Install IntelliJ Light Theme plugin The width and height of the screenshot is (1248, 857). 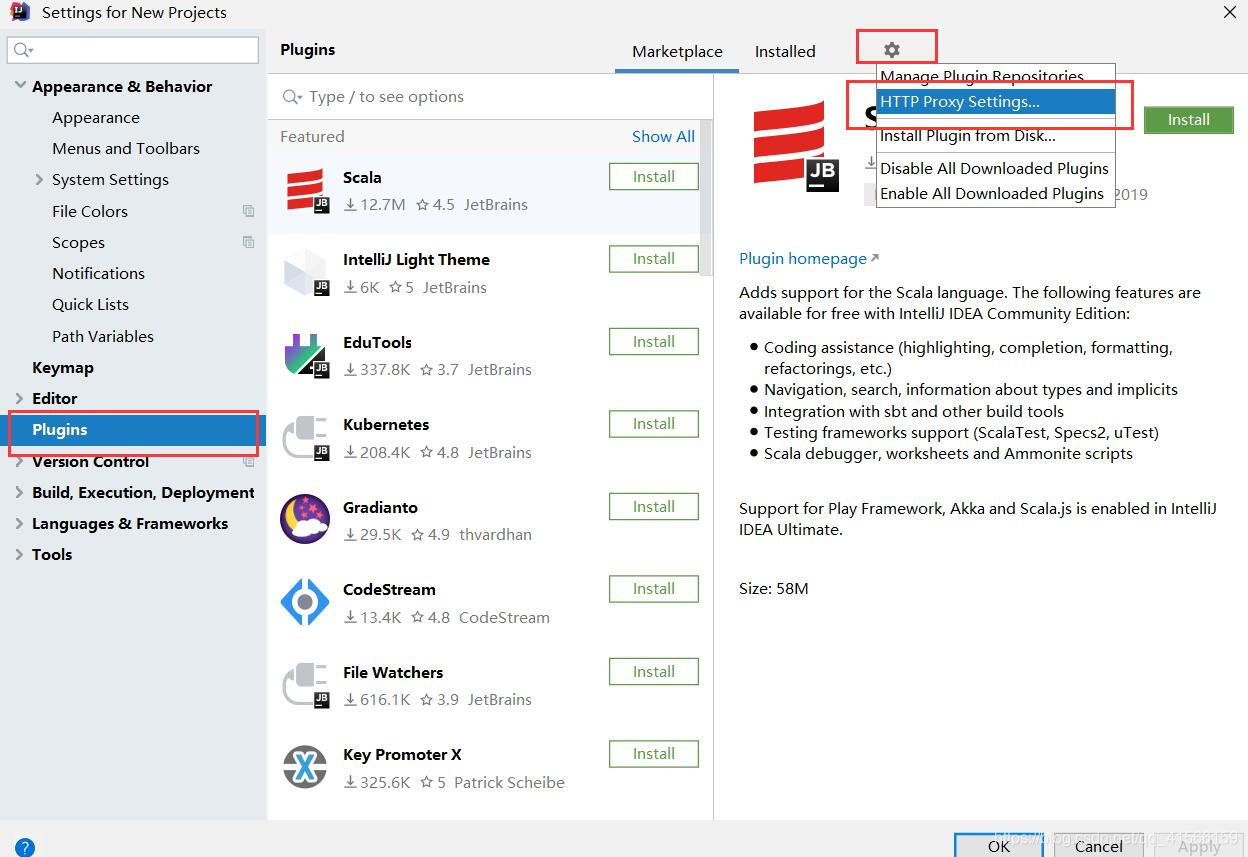click(x=654, y=259)
